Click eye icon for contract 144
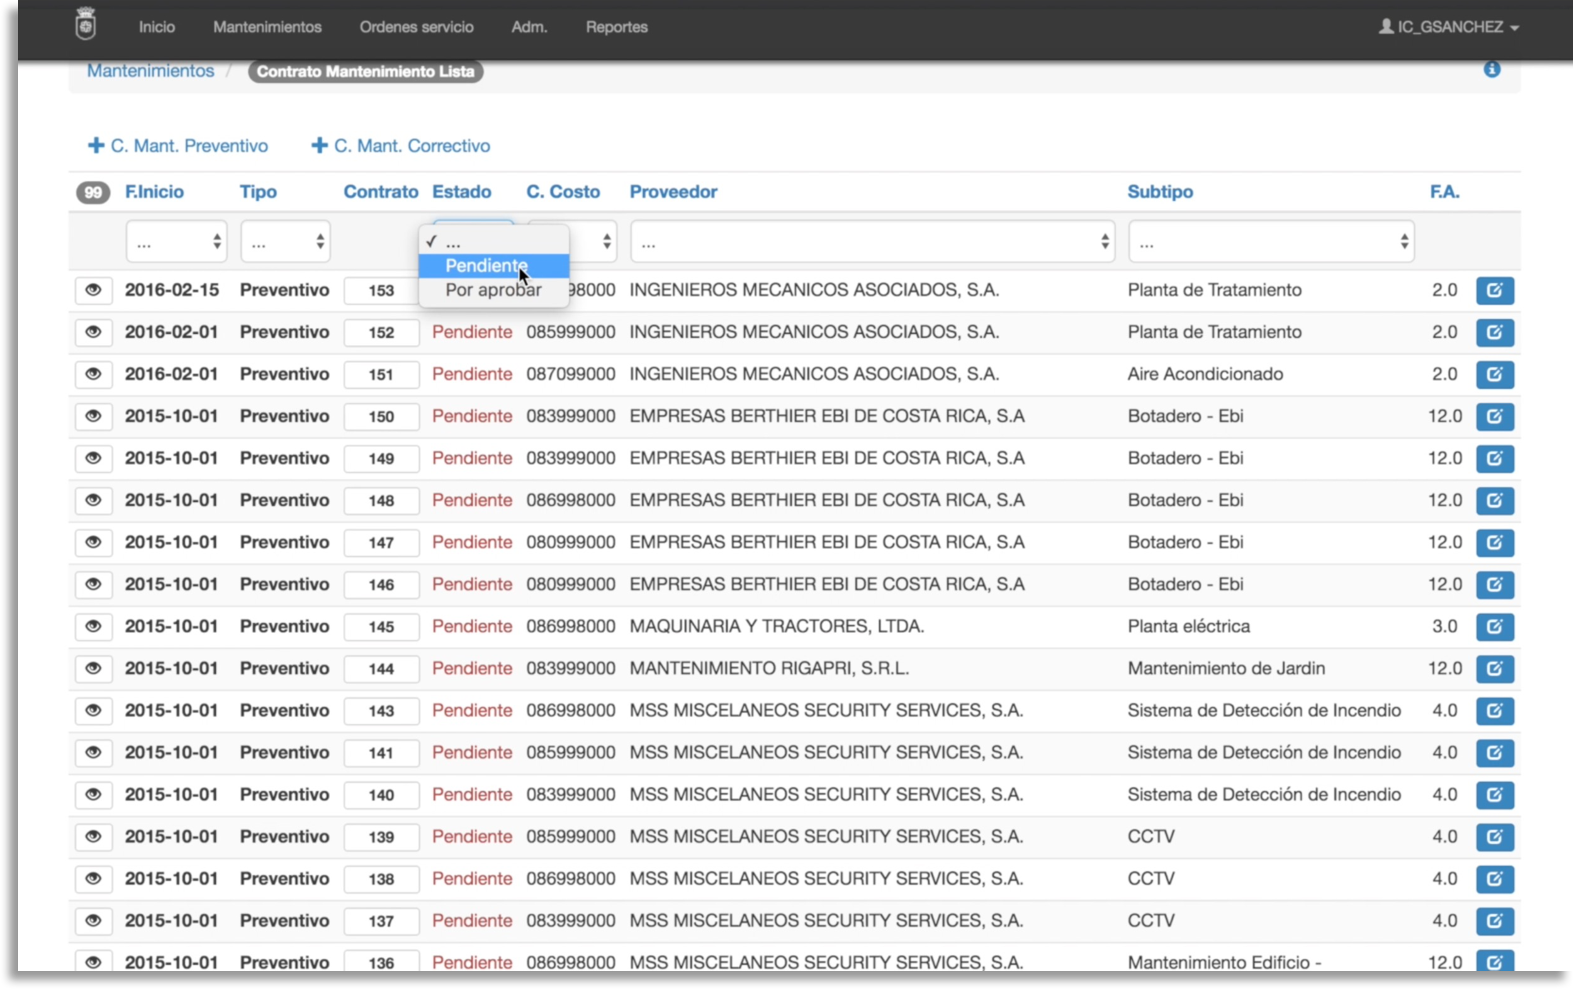The width and height of the screenshot is (1573, 989). [x=93, y=668]
